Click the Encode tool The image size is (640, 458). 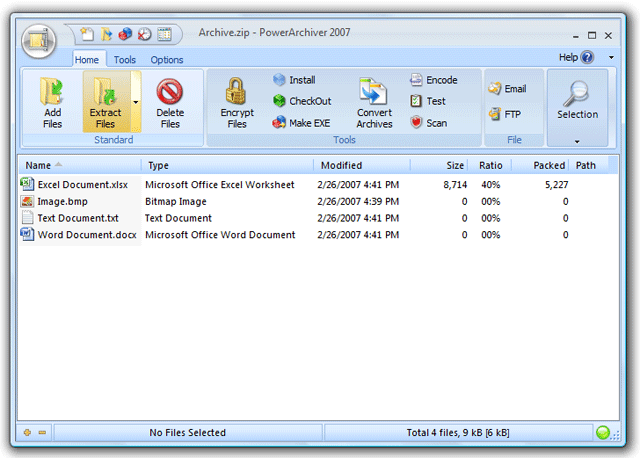point(433,80)
